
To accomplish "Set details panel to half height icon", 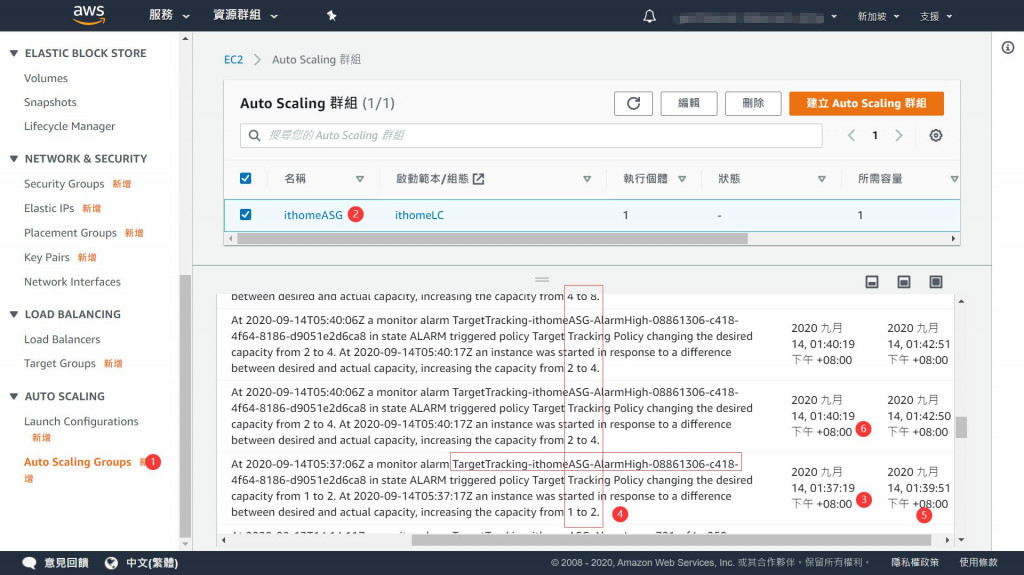I will click(904, 282).
